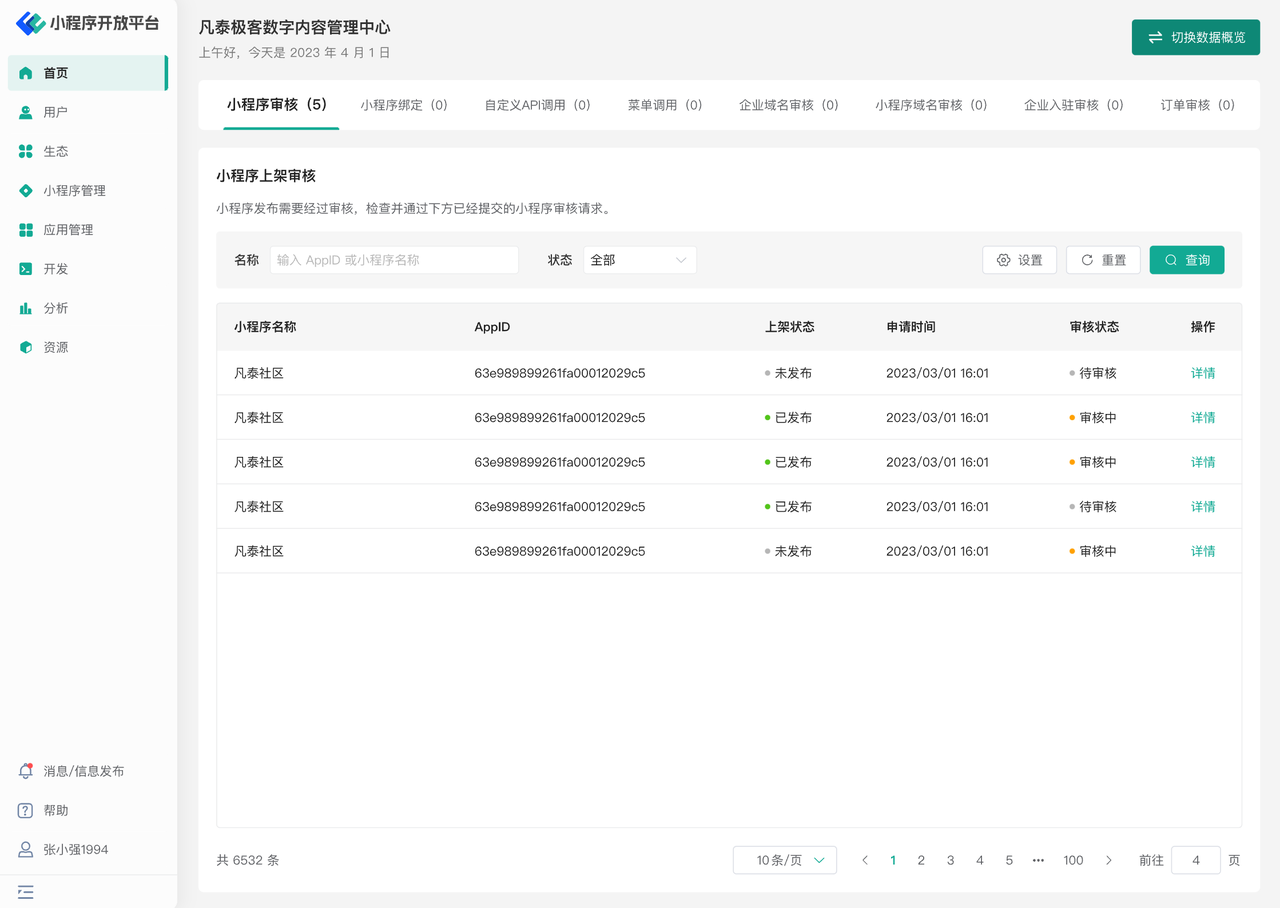1280x908 pixels.
Task: Click the 分析 bar chart icon
Action: (26, 308)
